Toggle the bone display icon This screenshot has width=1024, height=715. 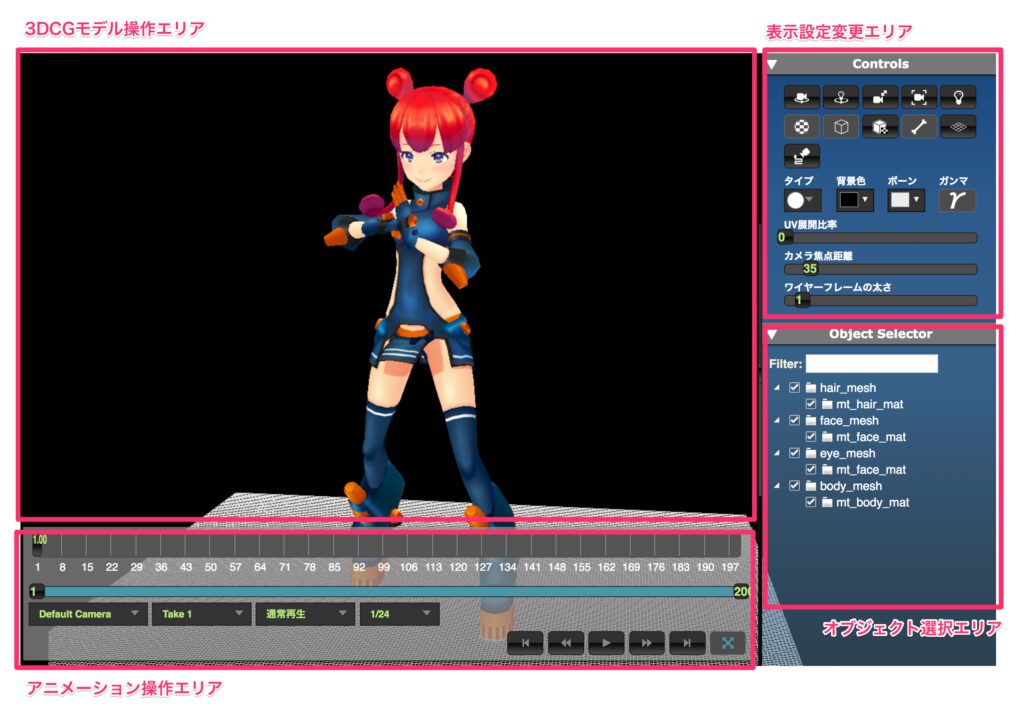click(919, 127)
